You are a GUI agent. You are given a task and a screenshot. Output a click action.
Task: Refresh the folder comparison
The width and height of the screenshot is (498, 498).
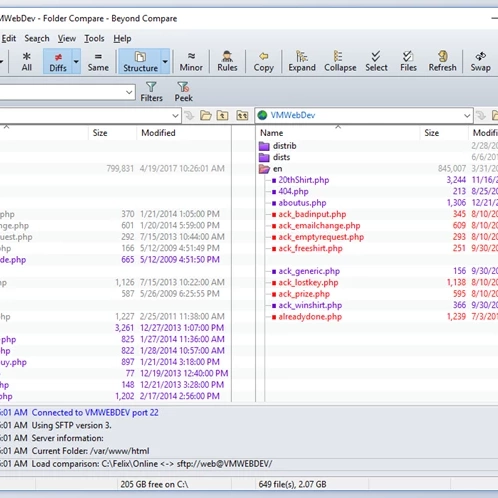[442, 61]
